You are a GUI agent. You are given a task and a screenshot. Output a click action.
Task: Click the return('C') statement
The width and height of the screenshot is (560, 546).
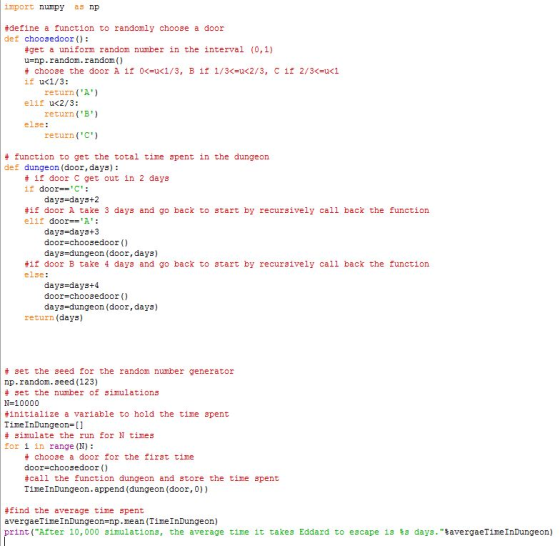click(x=71, y=135)
